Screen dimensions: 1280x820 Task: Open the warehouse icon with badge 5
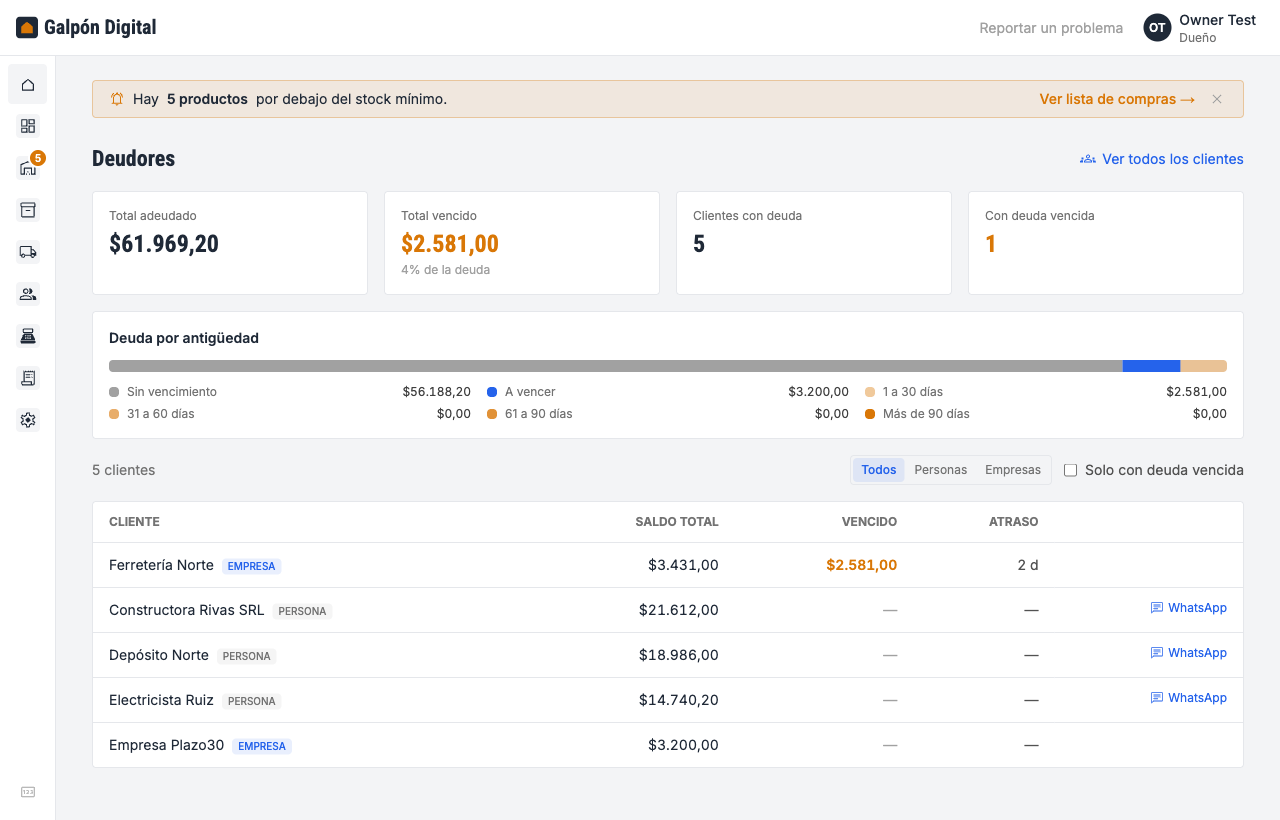coord(28,168)
